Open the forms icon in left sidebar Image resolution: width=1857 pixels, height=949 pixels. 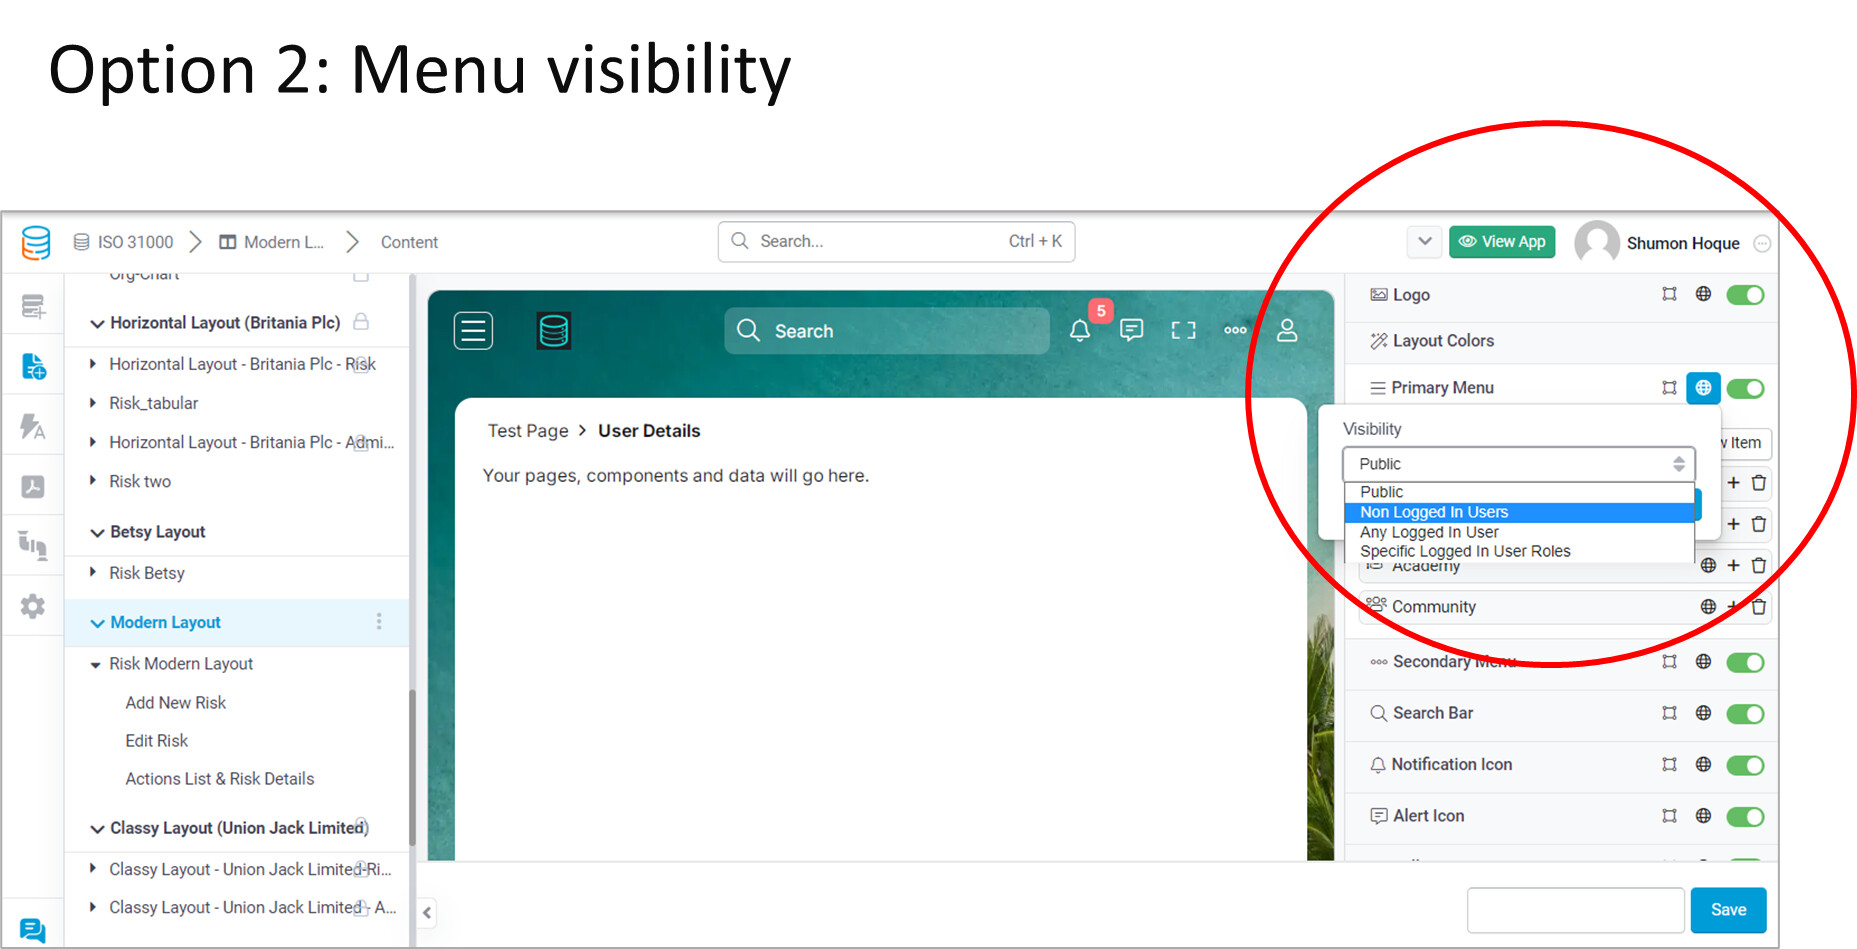33,306
